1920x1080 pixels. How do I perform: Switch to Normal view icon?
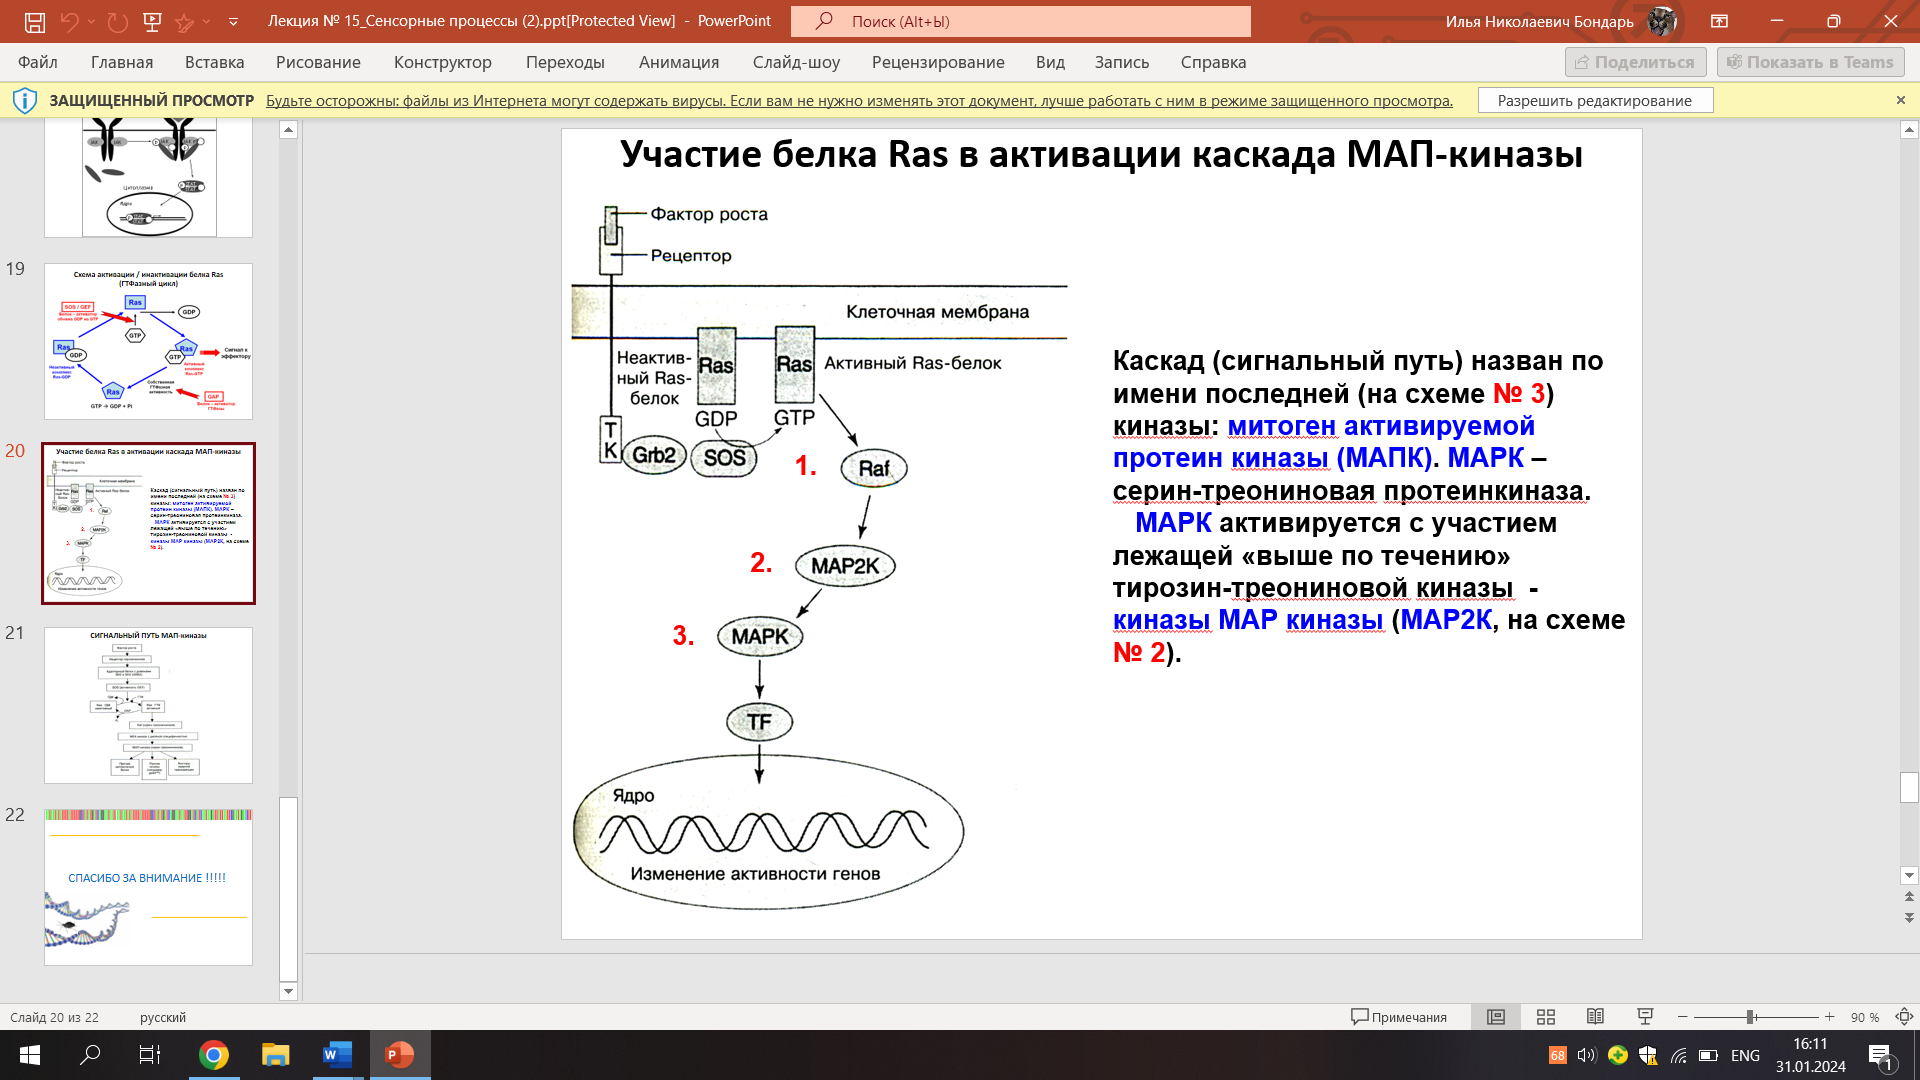(1496, 1017)
